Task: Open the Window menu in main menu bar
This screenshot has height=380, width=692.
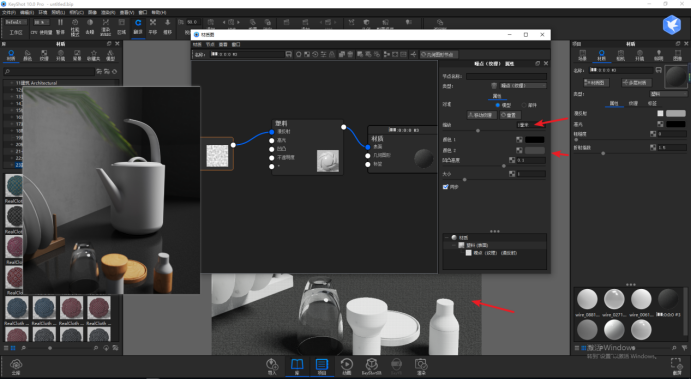Action: click(x=143, y=12)
